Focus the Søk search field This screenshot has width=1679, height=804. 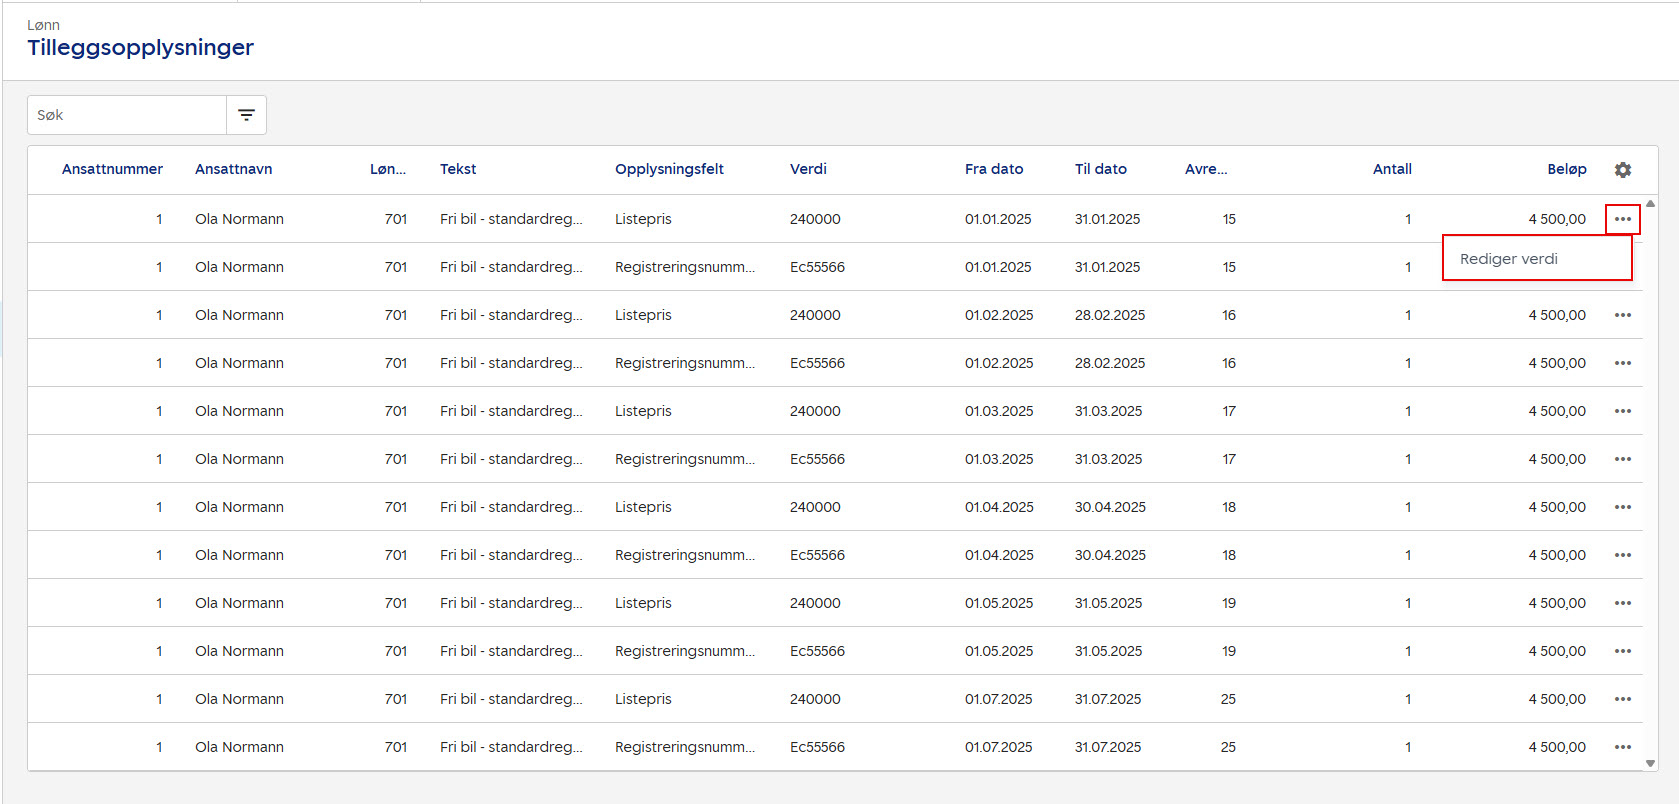coord(127,115)
